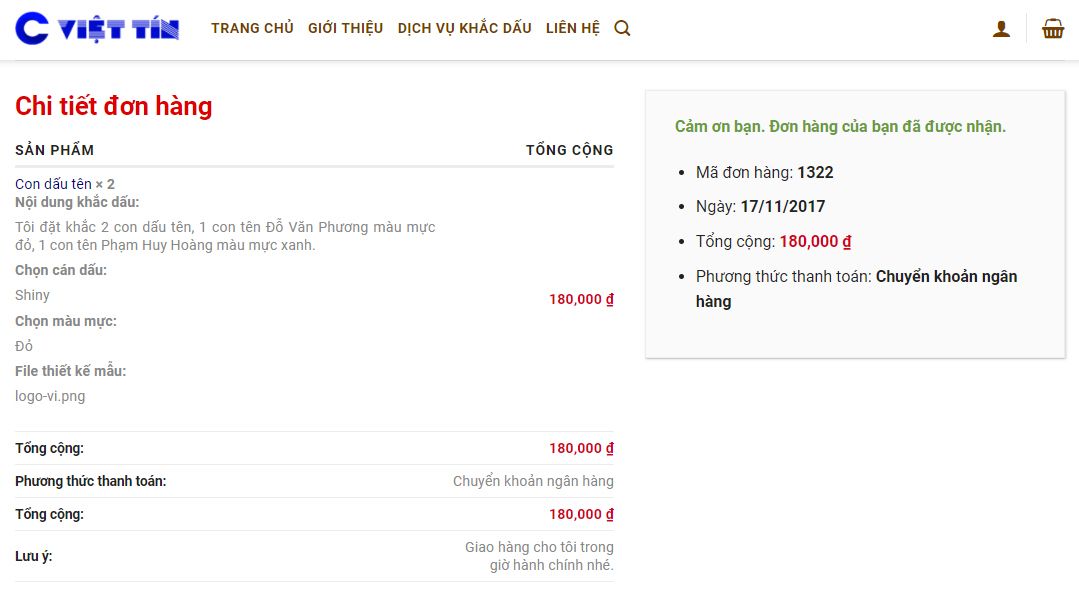Click the Việt Tín logo
The width and height of the screenshot is (1079, 598).
coord(97,28)
